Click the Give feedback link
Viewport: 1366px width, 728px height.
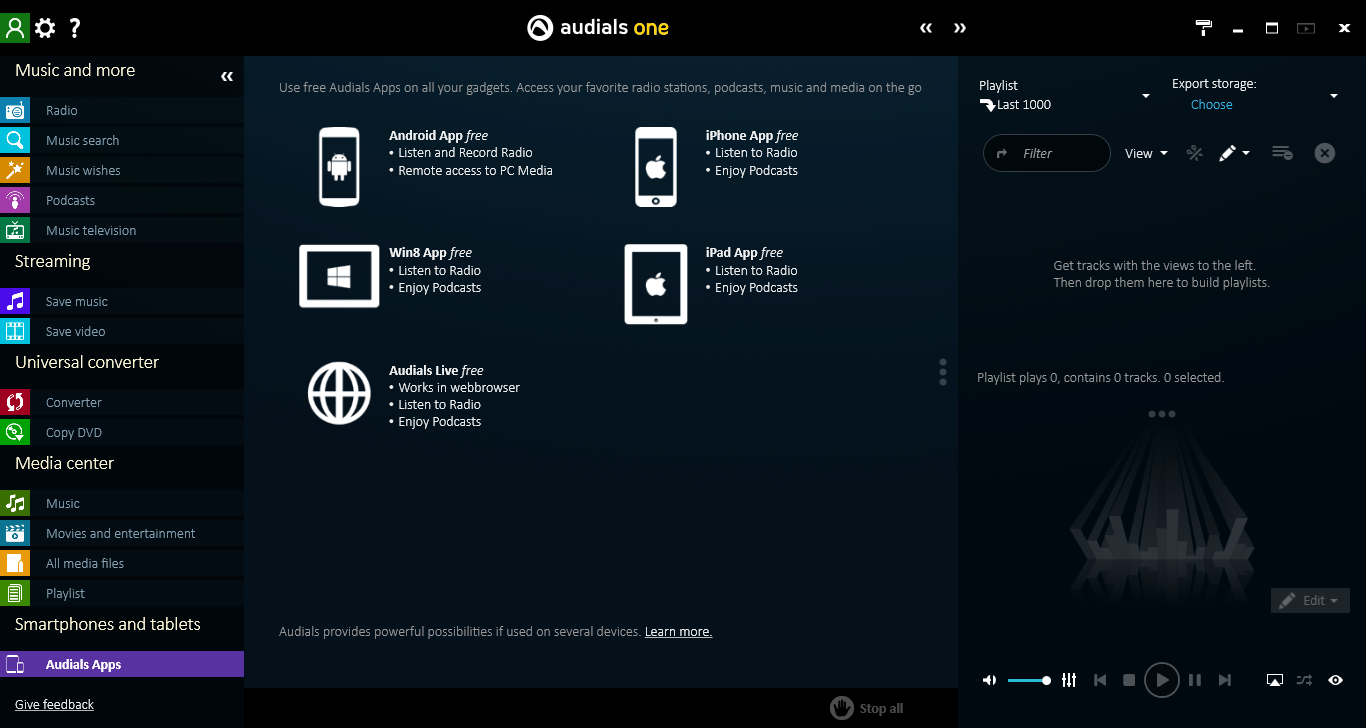tap(54, 705)
